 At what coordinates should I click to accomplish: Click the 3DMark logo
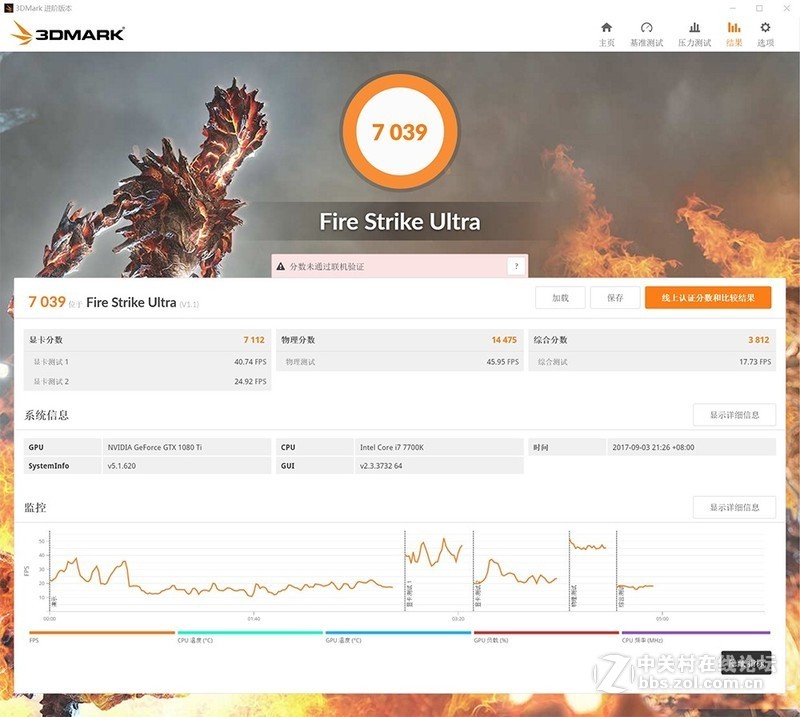[x=68, y=33]
